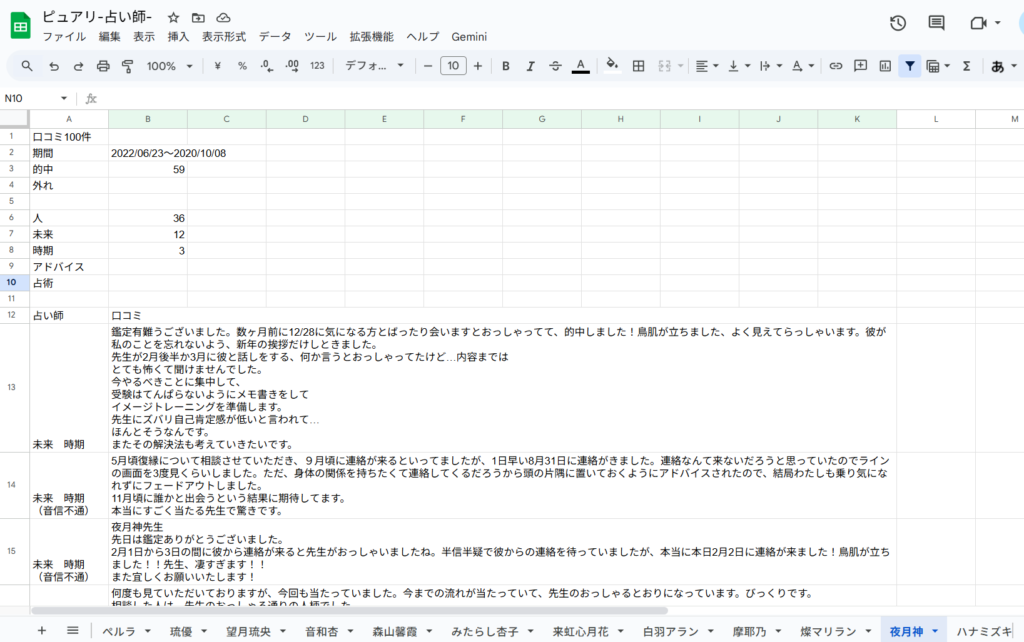Switch to the 音和杏 sheet tab
This screenshot has height=642, width=1024.
pos(321,631)
